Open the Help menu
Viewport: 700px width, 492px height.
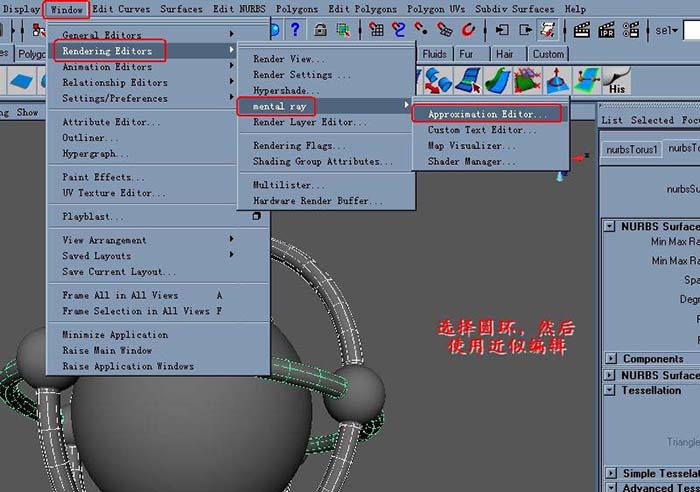point(575,9)
